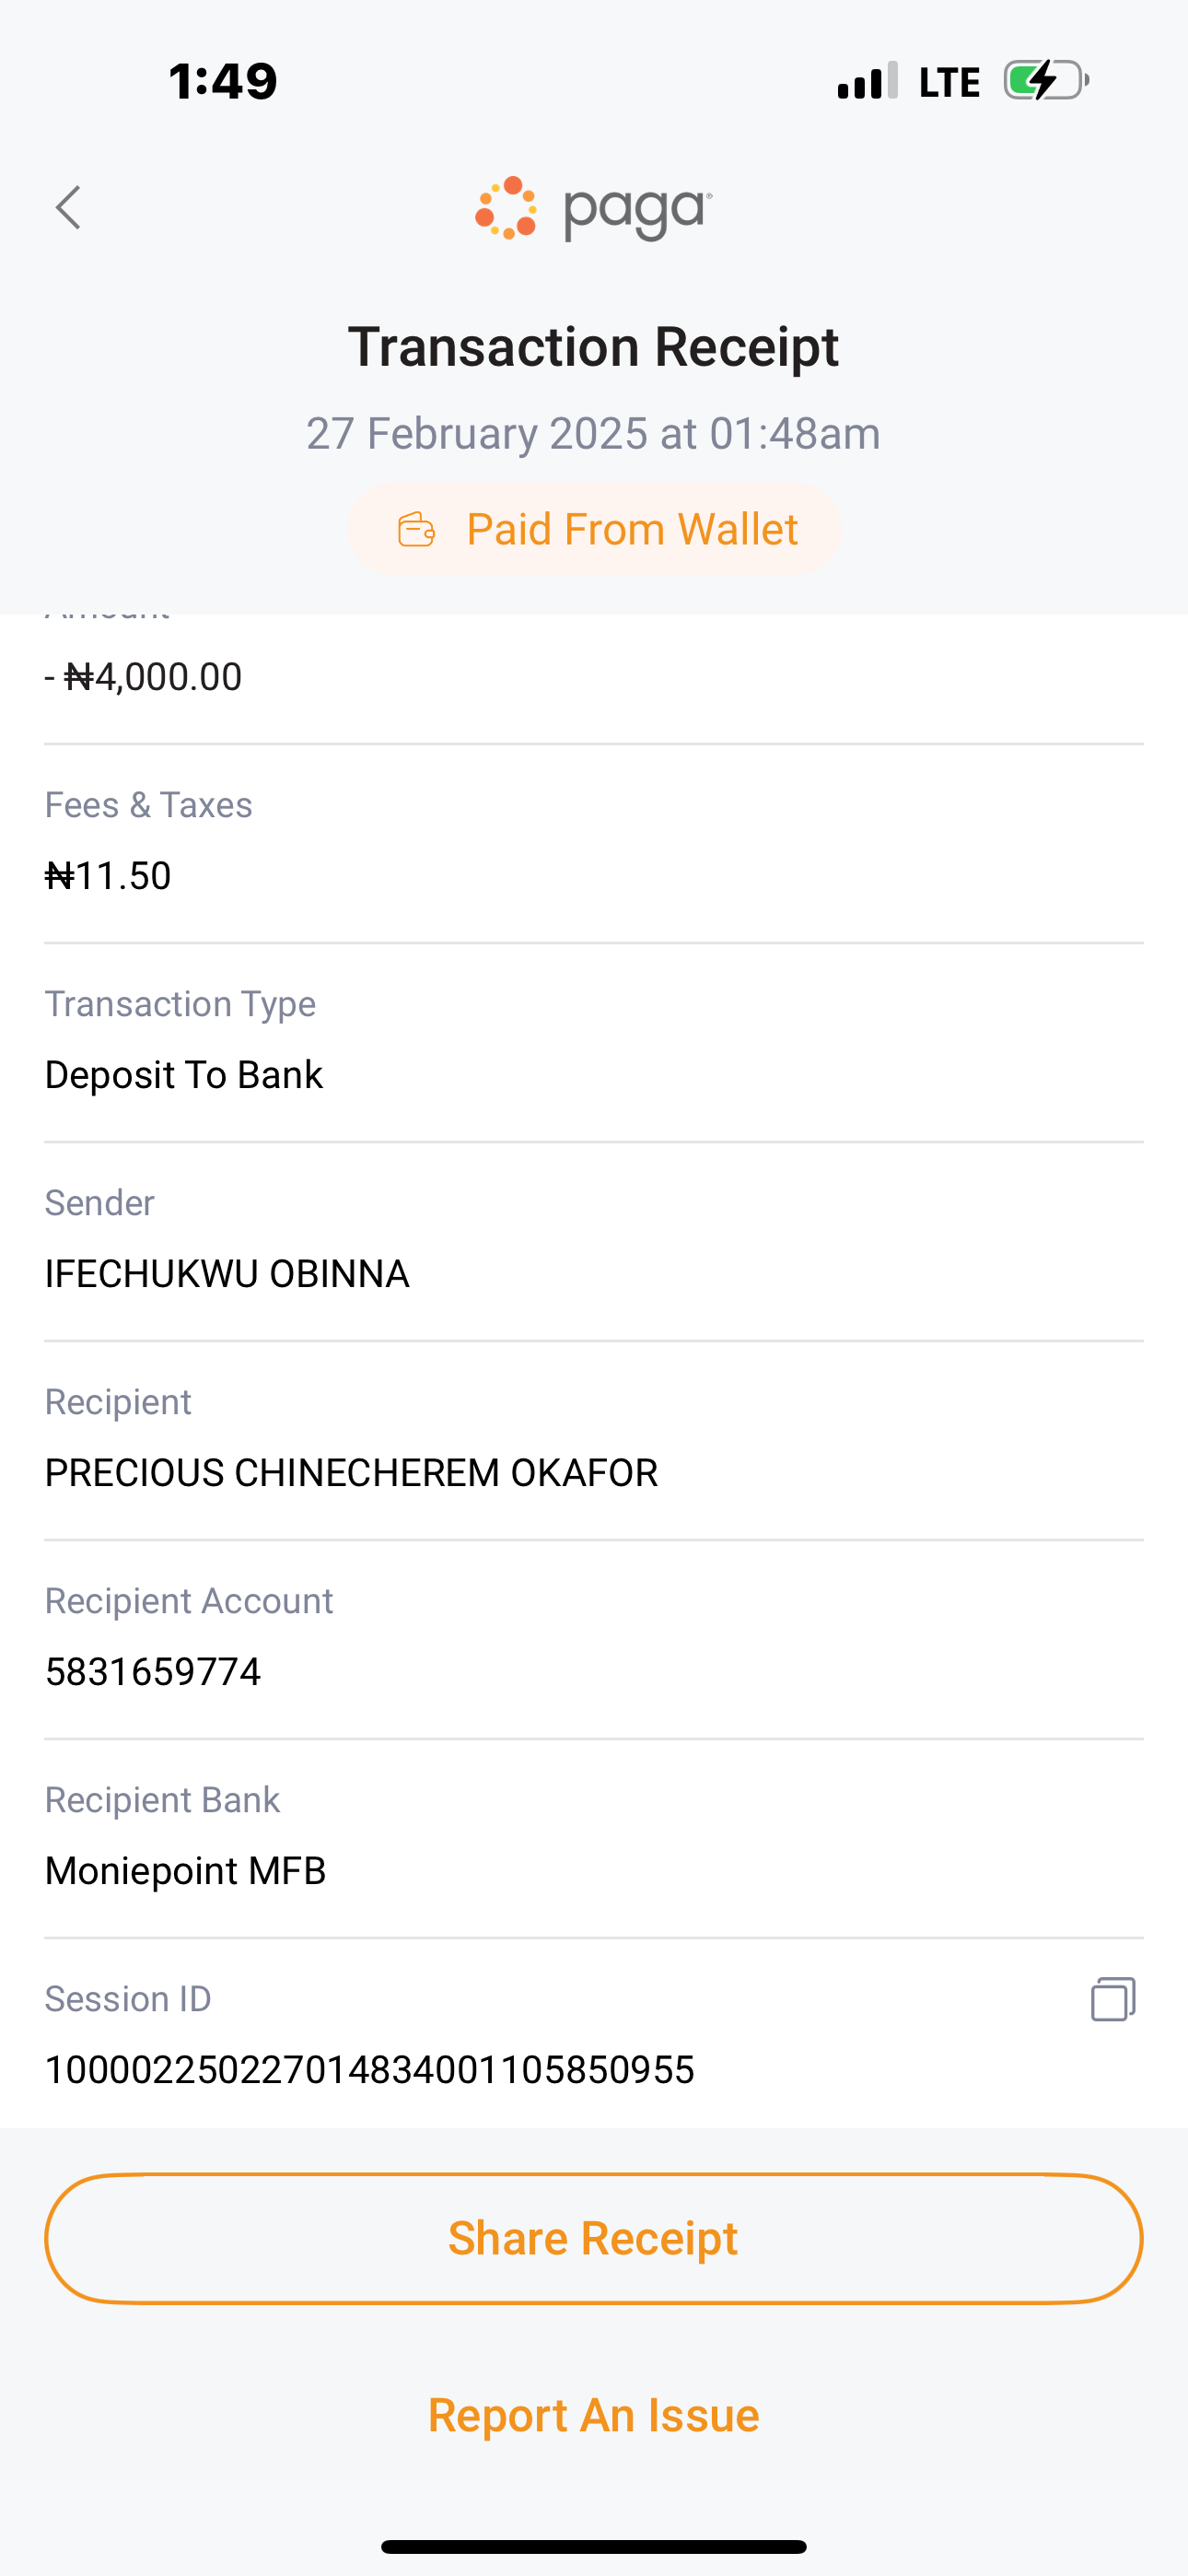
Task: Tap the recipient account number 5831659774
Action: pyautogui.click(x=153, y=1671)
